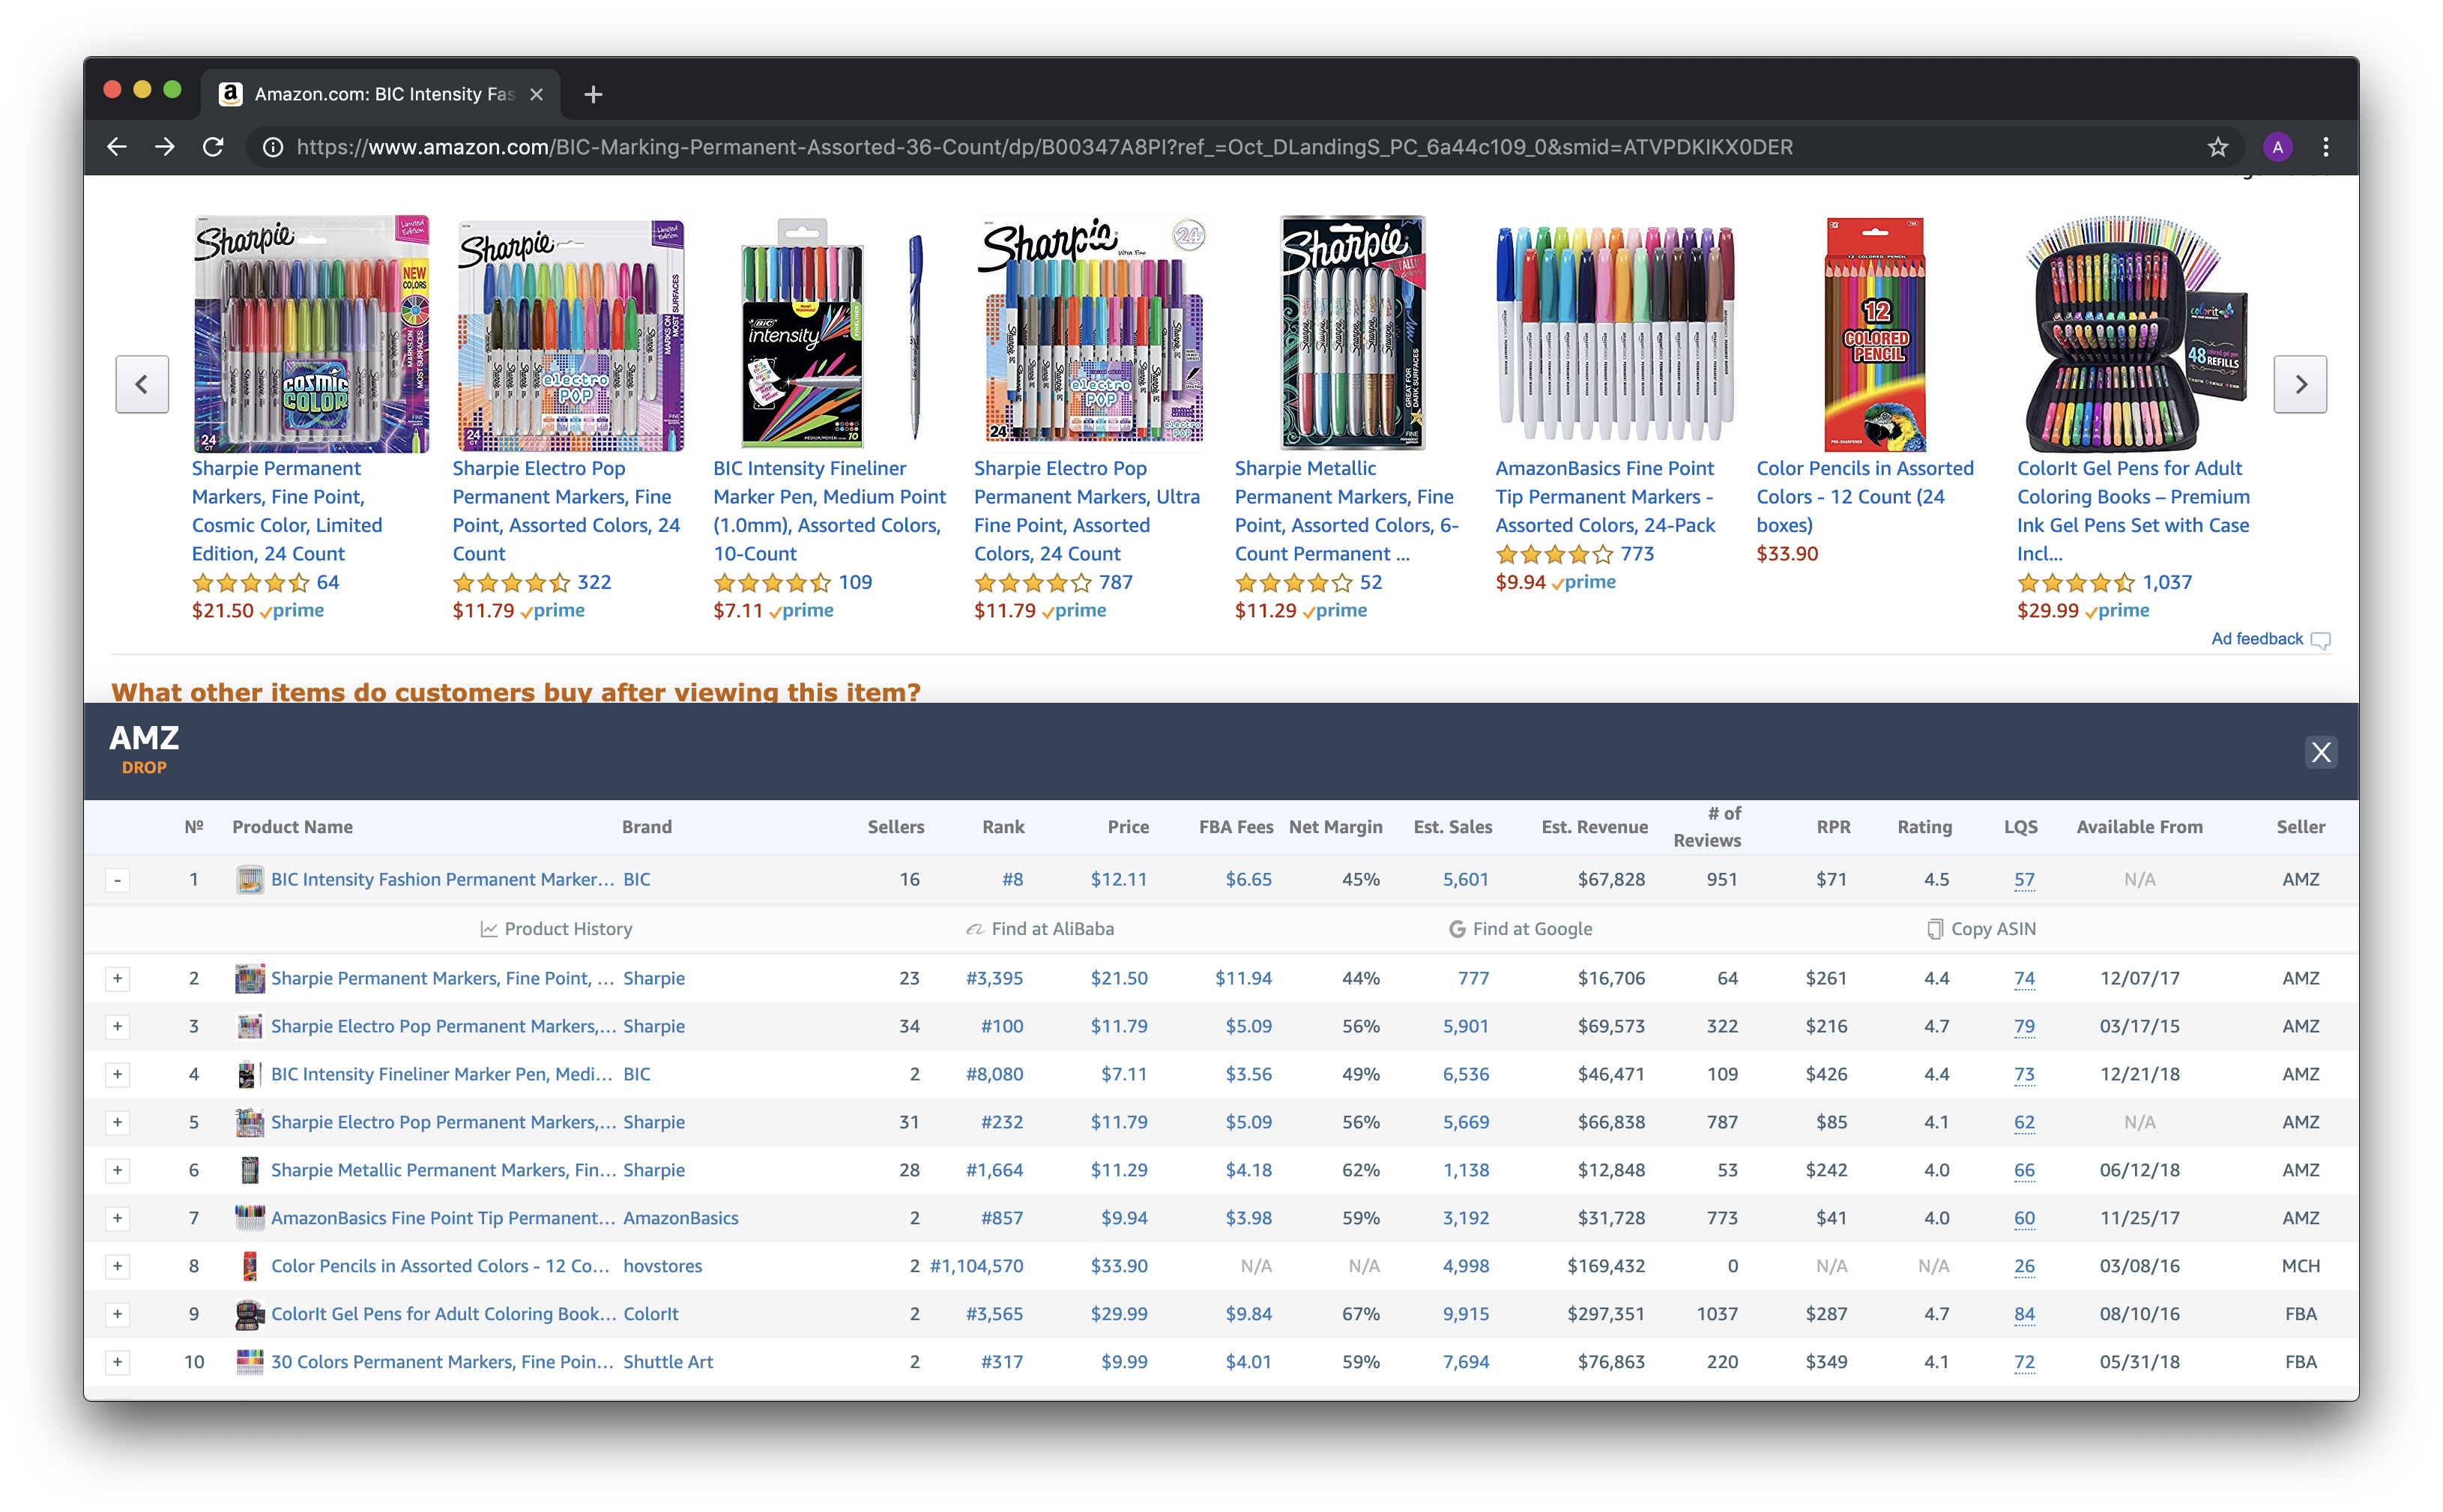Sort table by Est. Revenue column
This screenshot has height=1512, width=2443.
[1594, 827]
